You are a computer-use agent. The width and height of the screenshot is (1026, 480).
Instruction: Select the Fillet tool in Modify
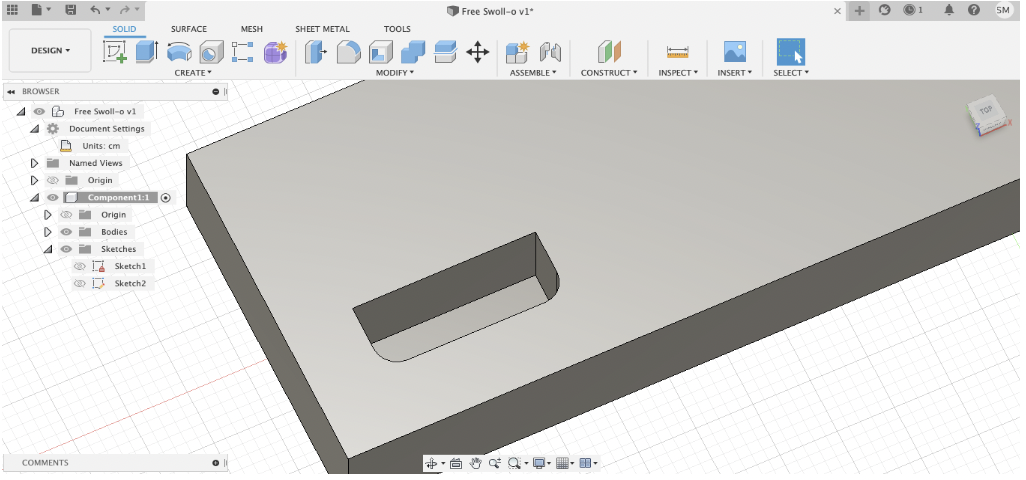point(348,52)
